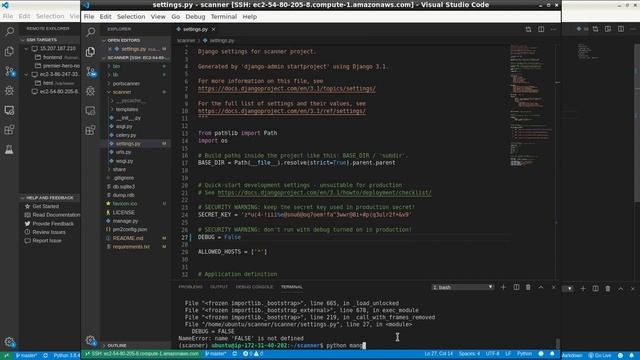Open the Terminal menu

[224, 17]
